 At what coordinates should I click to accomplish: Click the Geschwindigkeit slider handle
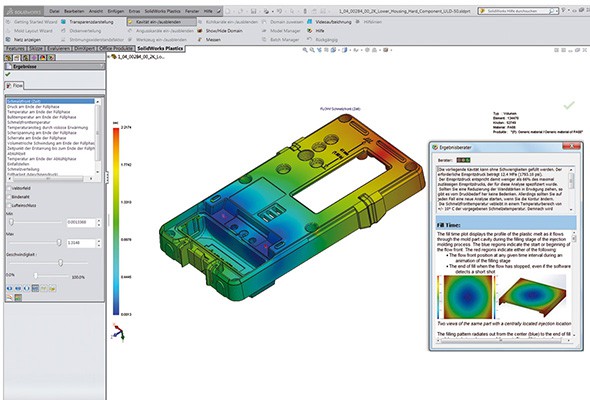pos(61,263)
